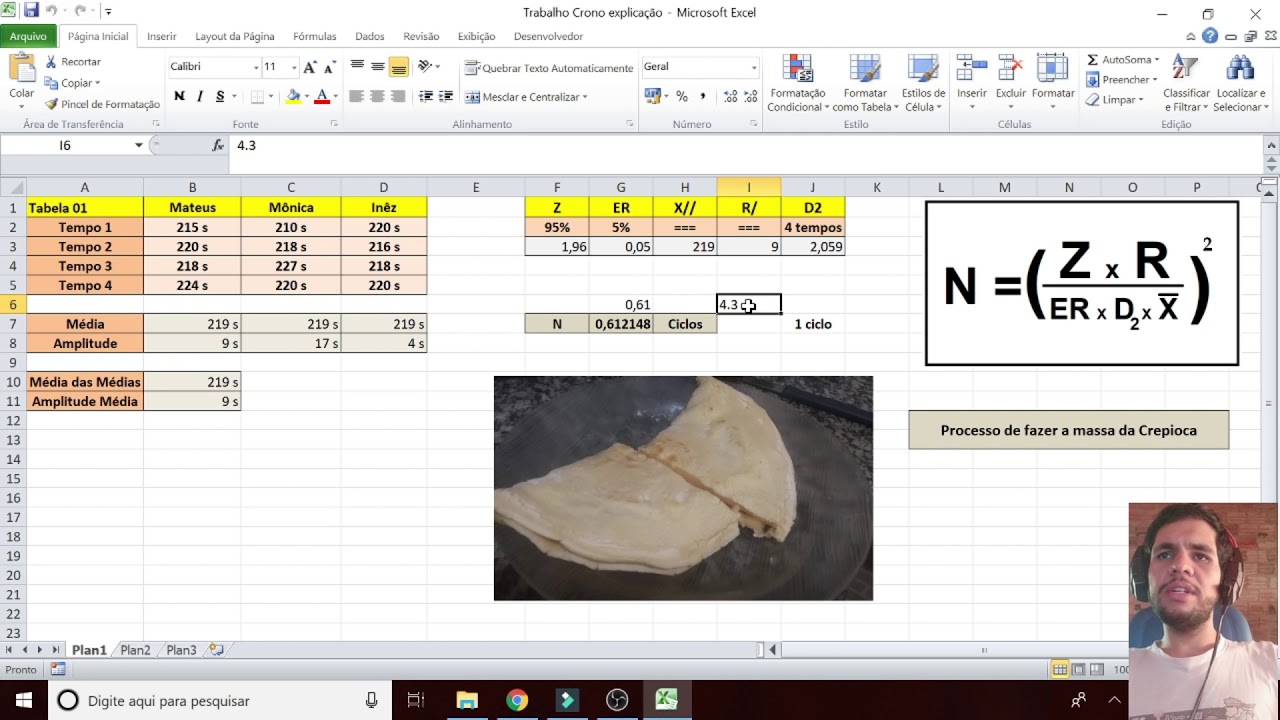This screenshot has height=720, width=1280.
Task: Decrease font size with small A icon
Action: click(x=327, y=67)
